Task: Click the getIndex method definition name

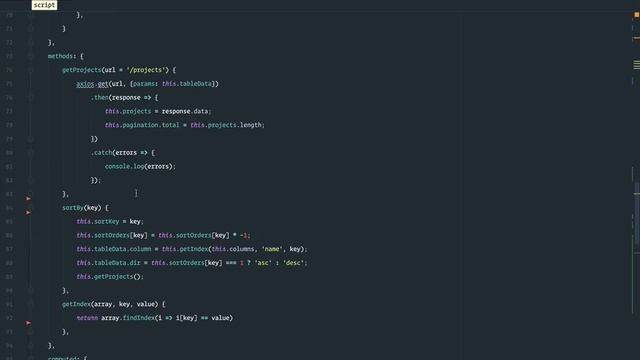Action: tap(76, 304)
